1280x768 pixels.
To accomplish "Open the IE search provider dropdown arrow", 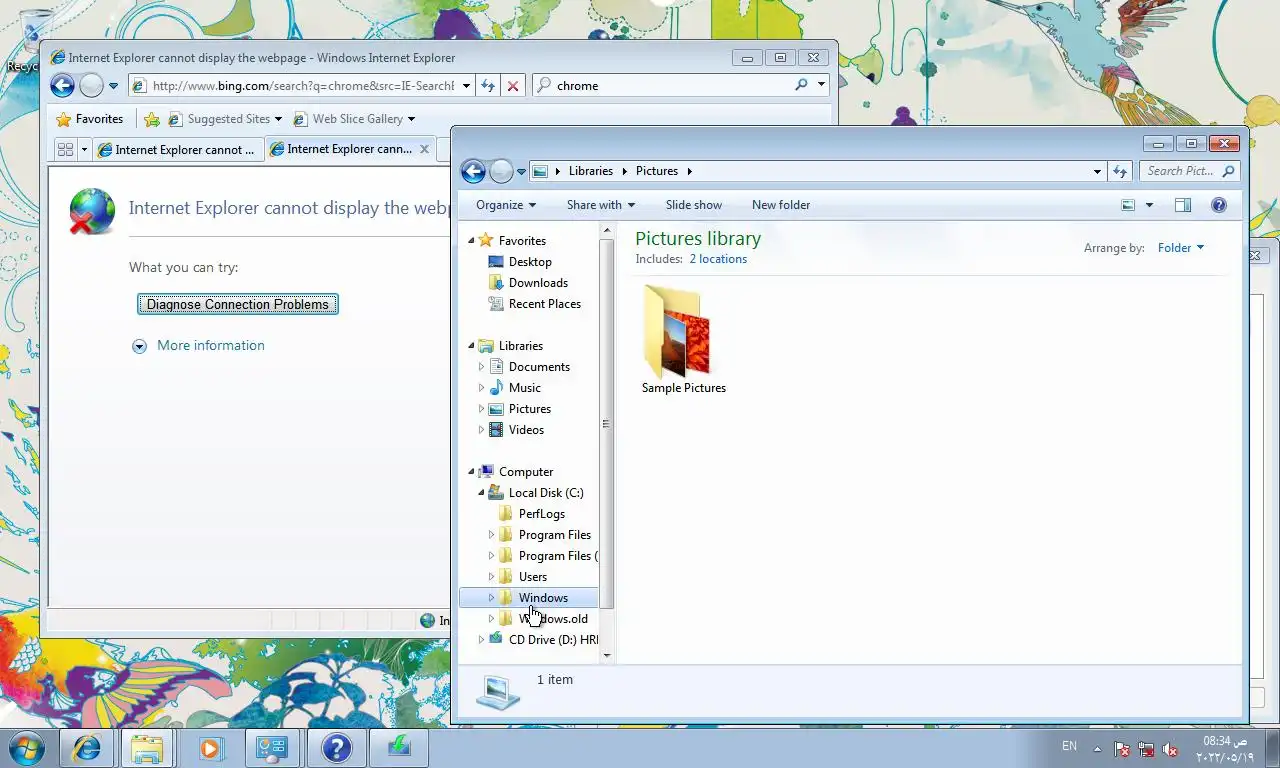I will (x=822, y=86).
